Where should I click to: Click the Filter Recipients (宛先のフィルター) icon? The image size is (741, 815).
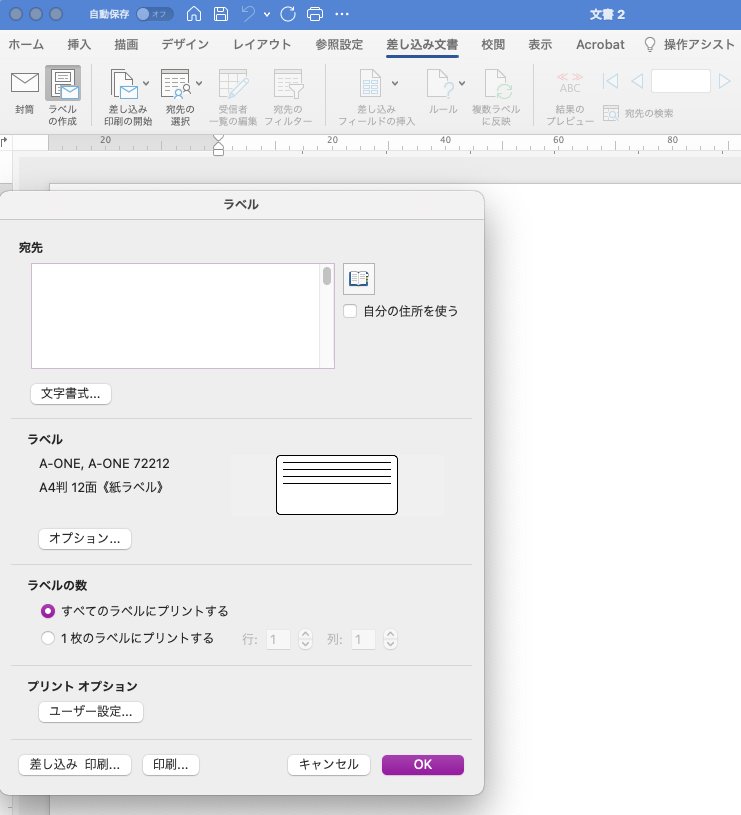pos(288,84)
